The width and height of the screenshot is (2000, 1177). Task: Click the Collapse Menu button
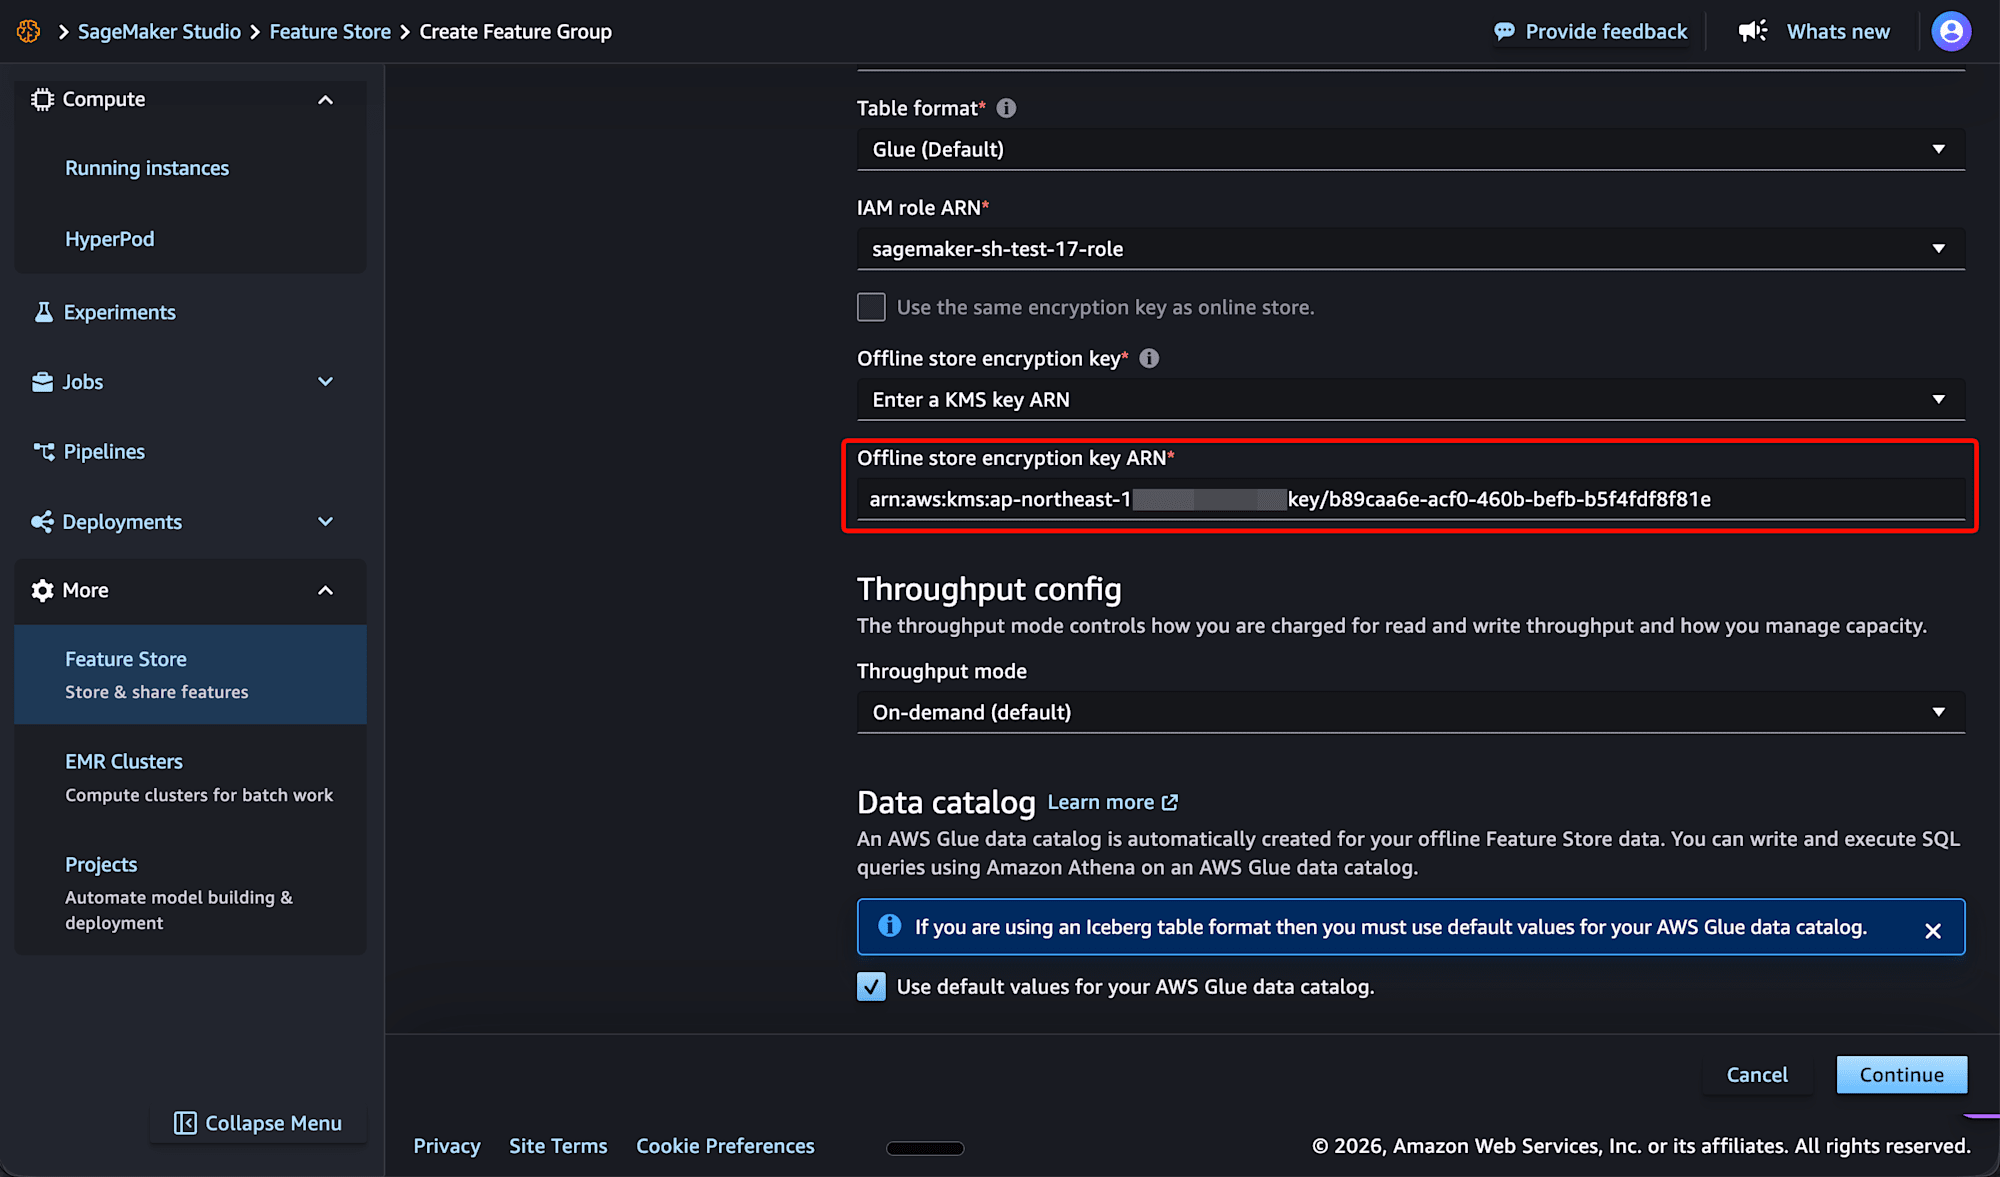(x=258, y=1123)
